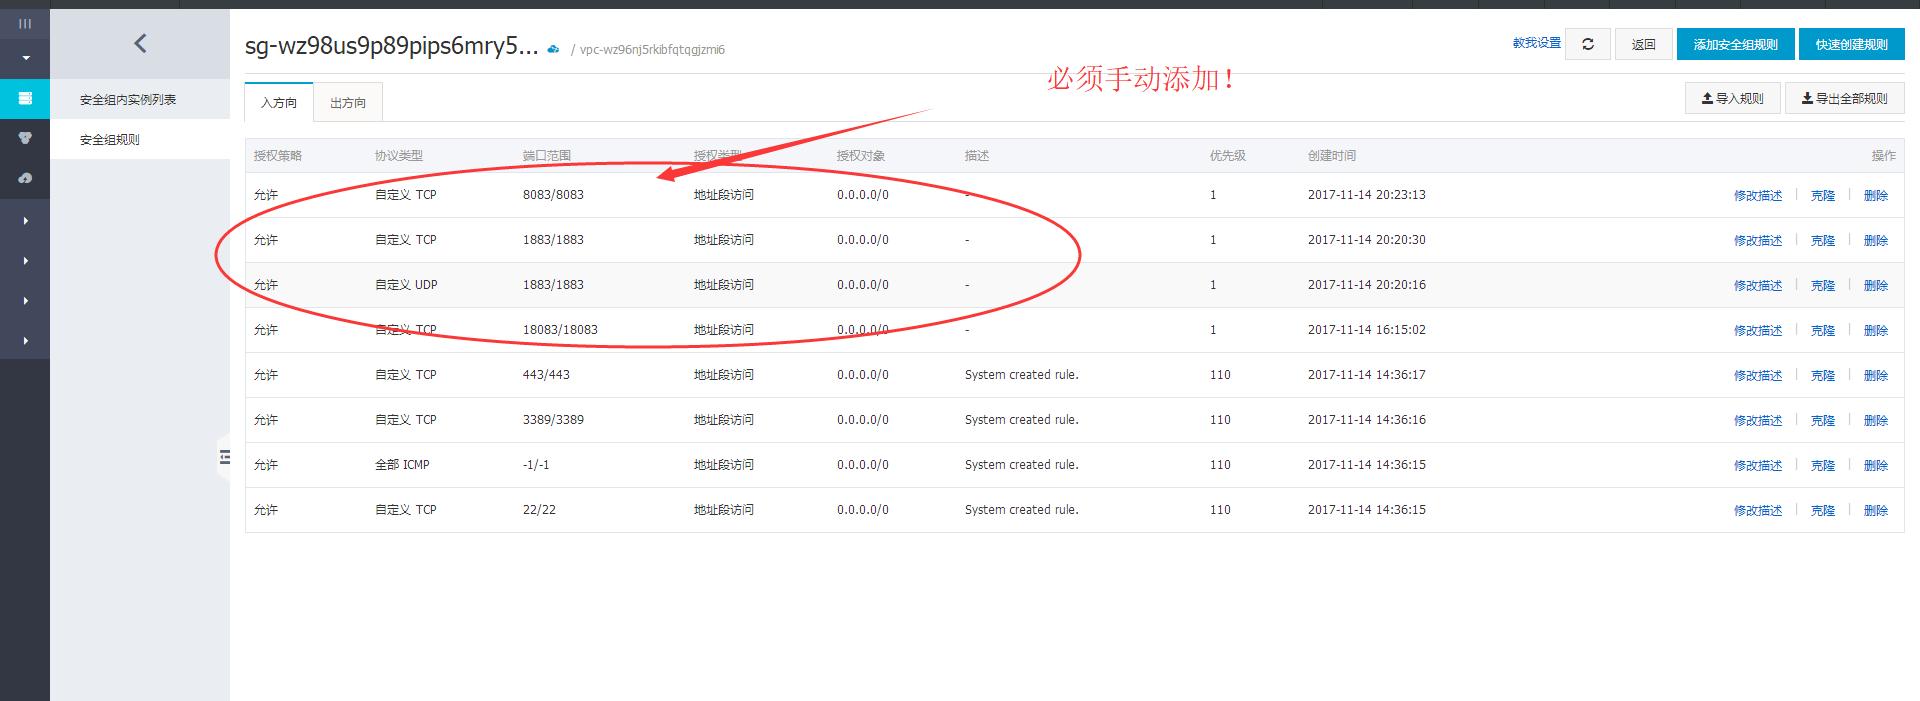
Task: Delete the 18083/18083 rule
Action: 1876,331
